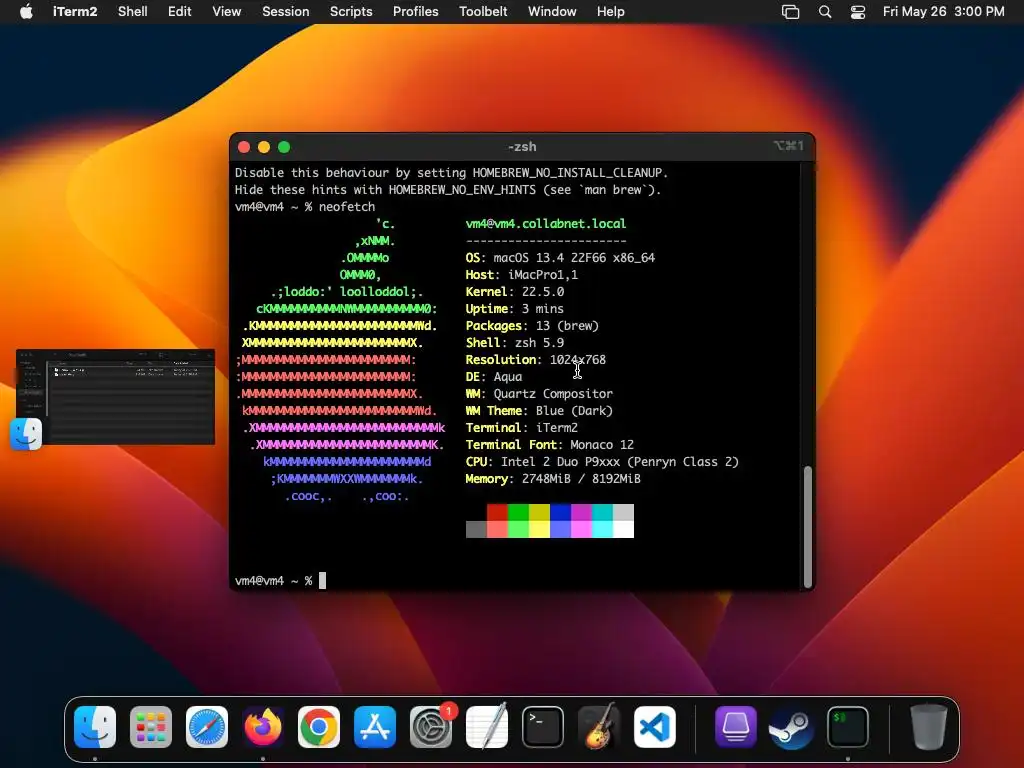The height and width of the screenshot is (768, 1024).
Task: Open Google Chrome in the Dock
Action: [319, 726]
